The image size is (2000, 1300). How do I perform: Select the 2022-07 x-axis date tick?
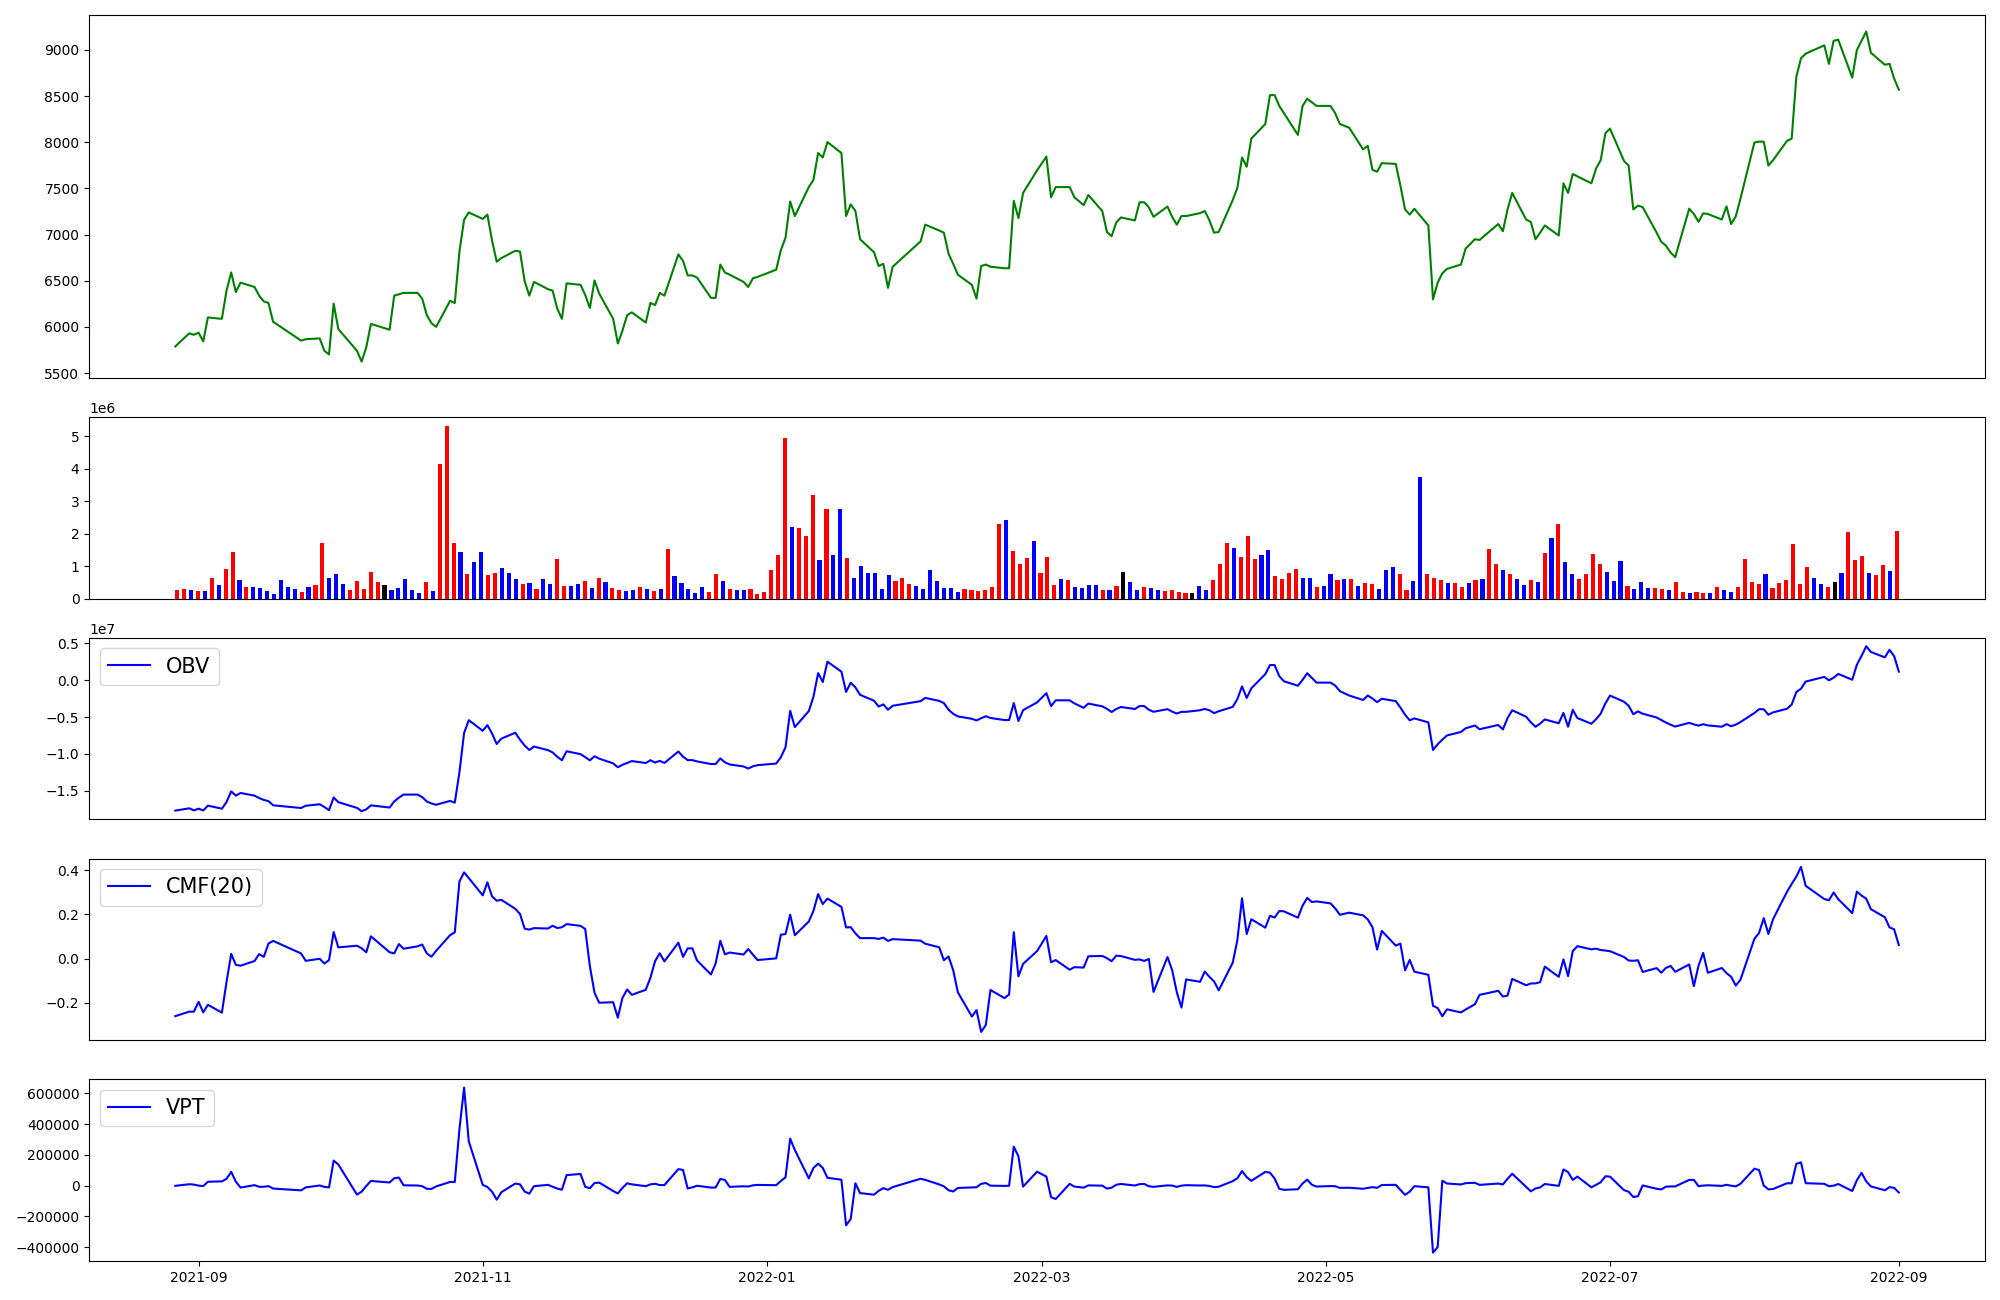click(x=1610, y=1277)
